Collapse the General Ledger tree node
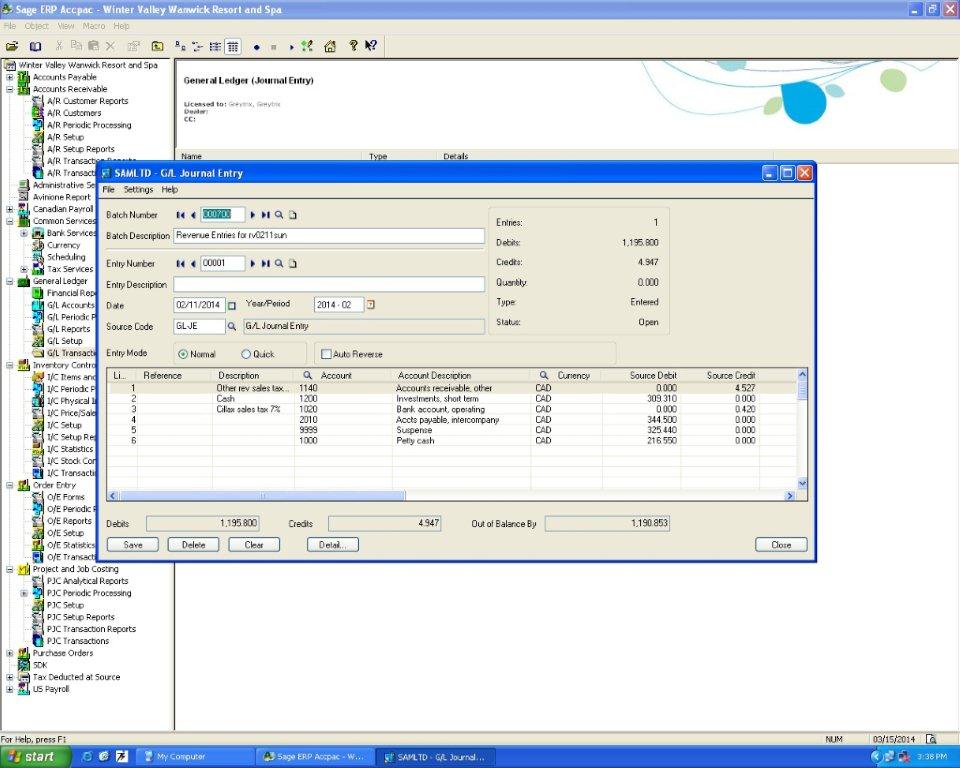Viewport: 960px width, 768px height. (10, 281)
